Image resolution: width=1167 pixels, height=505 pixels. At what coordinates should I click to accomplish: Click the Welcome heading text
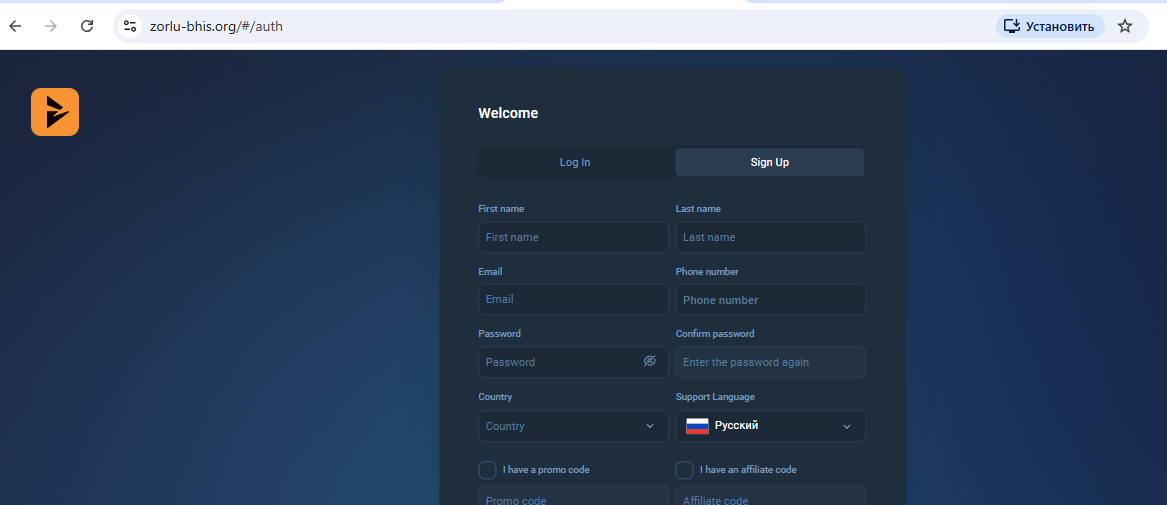tap(508, 113)
